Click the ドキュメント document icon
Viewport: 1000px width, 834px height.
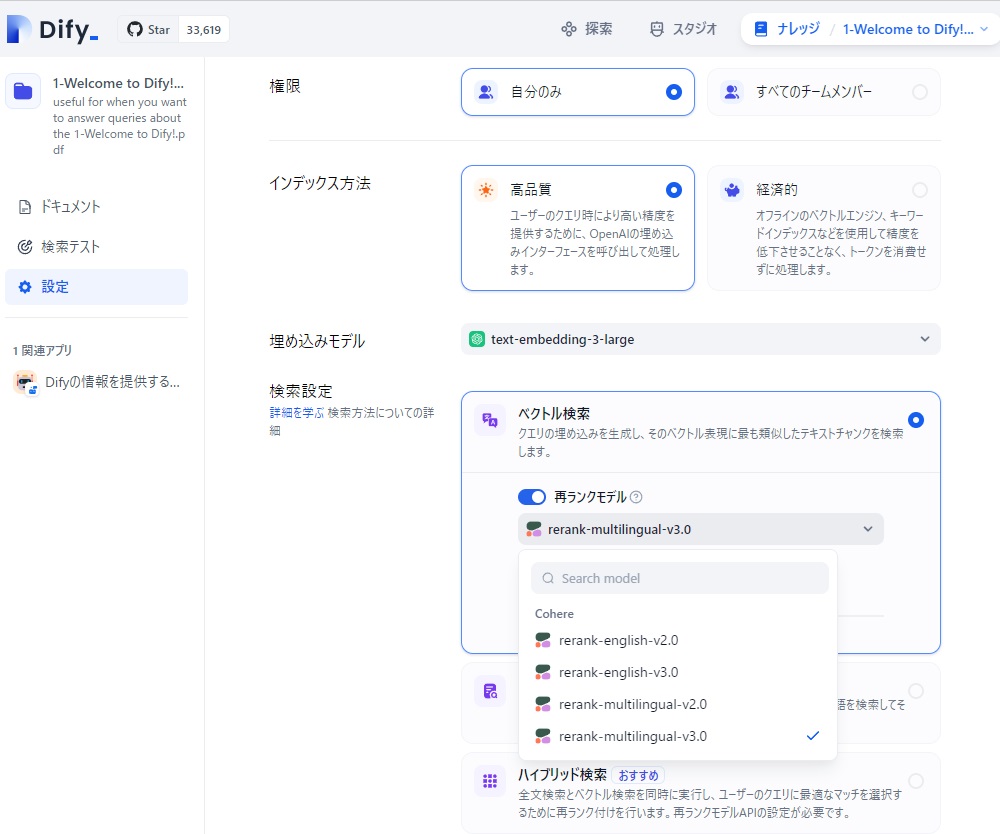pos(25,207)
